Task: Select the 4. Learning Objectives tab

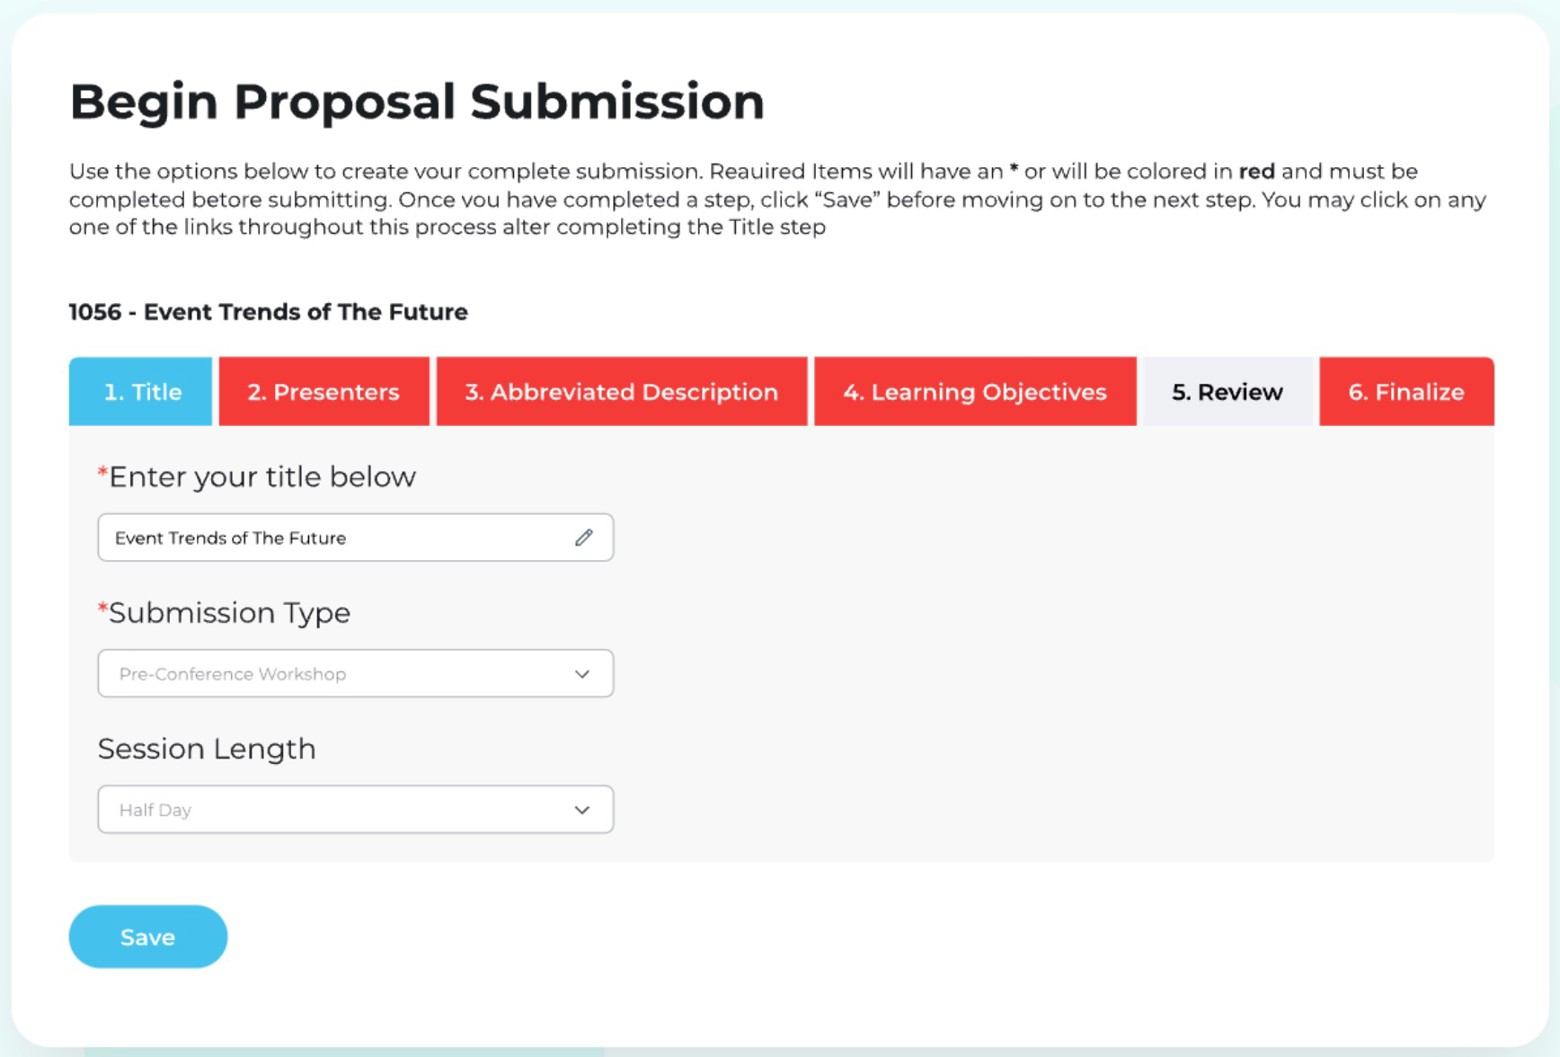Action: (975, 392)
